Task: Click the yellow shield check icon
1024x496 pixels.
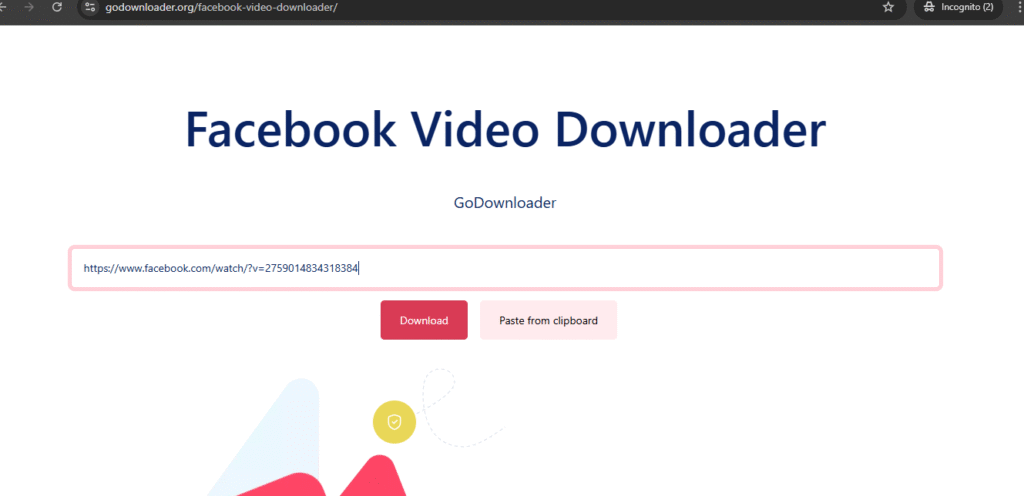Action: [394, 422]
